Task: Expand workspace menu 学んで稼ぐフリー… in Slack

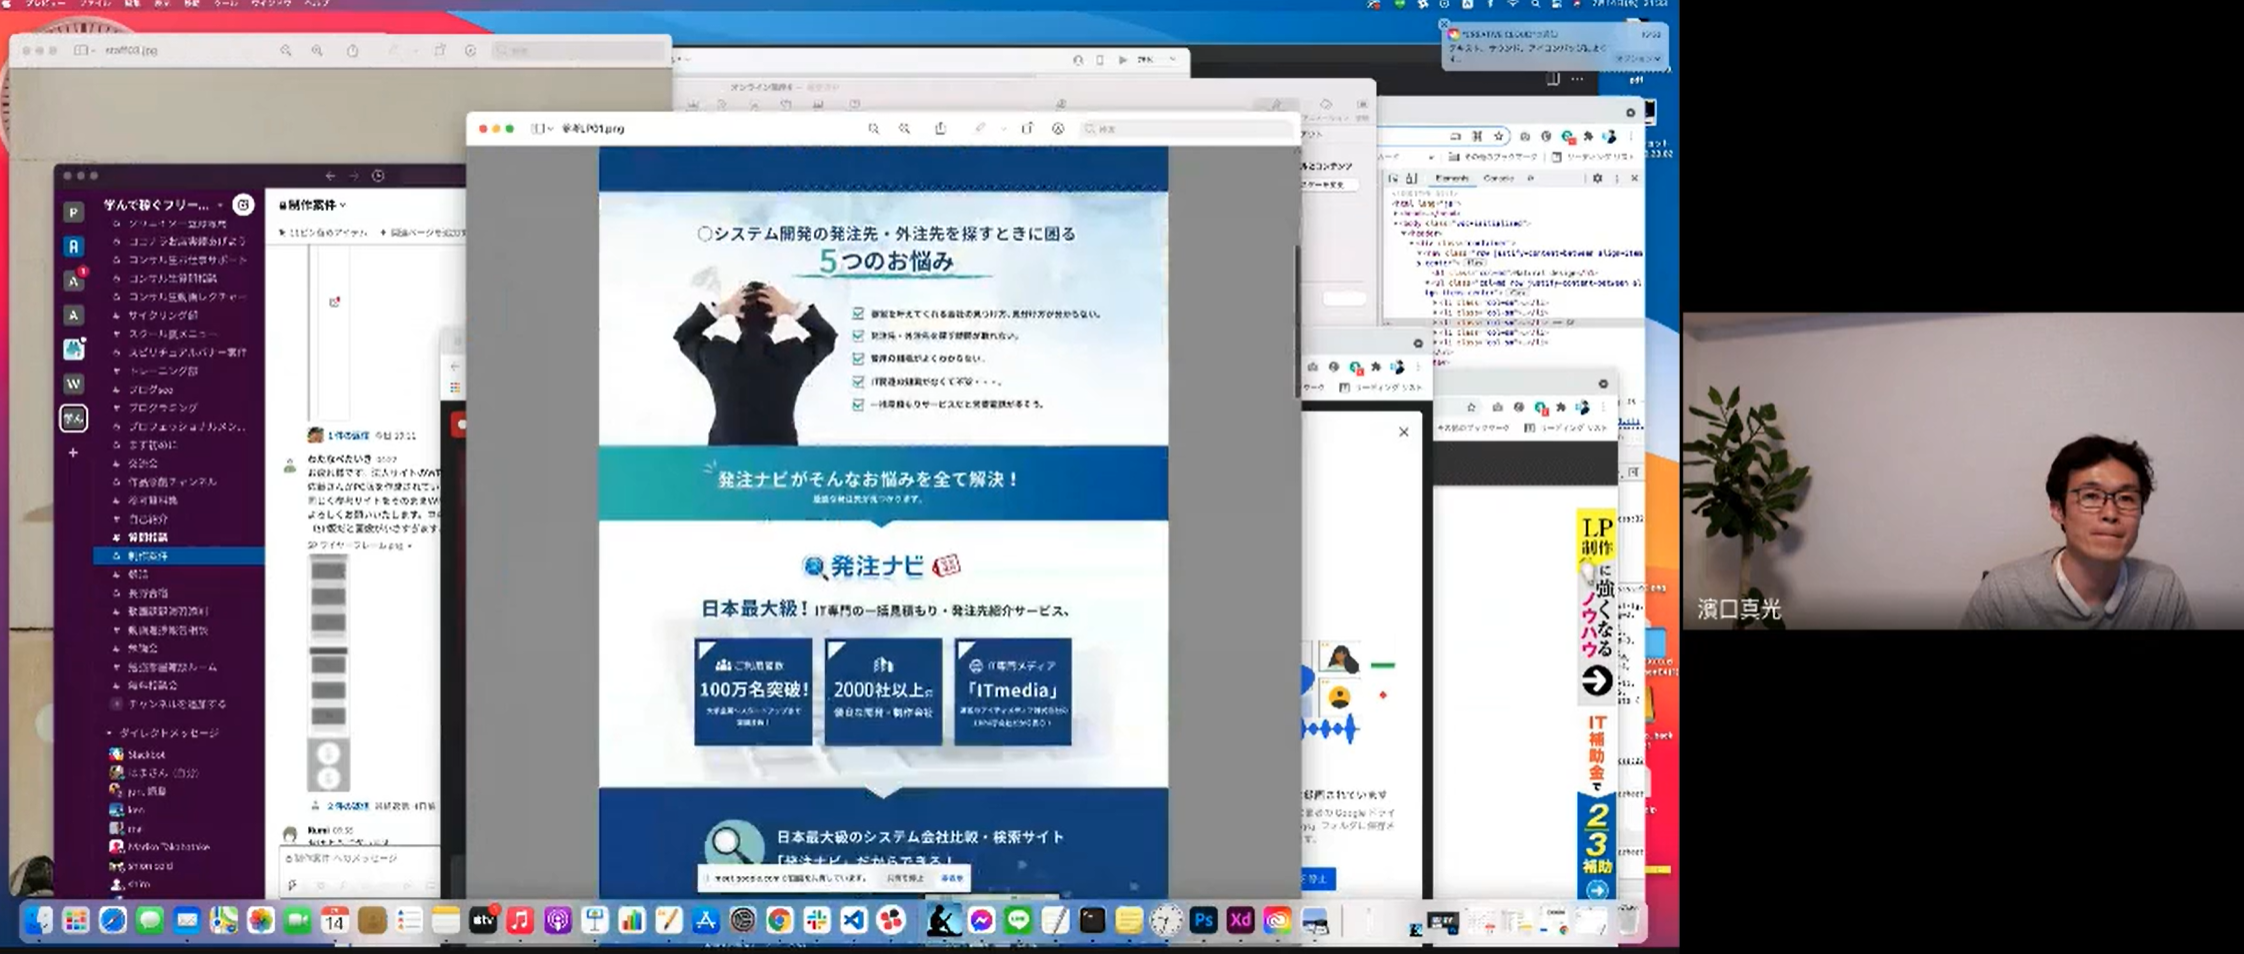Action: click(x=164, y=205)
